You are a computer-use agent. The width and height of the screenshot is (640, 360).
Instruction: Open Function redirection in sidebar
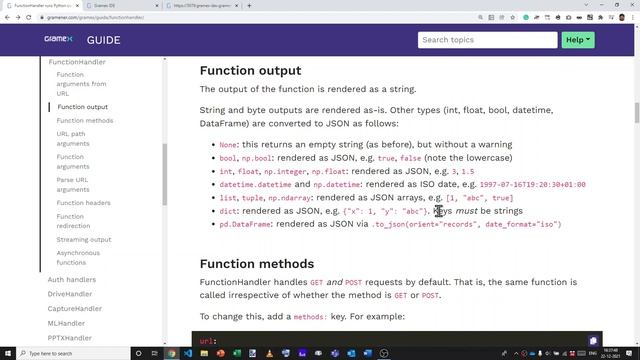[x=73, y=221]
